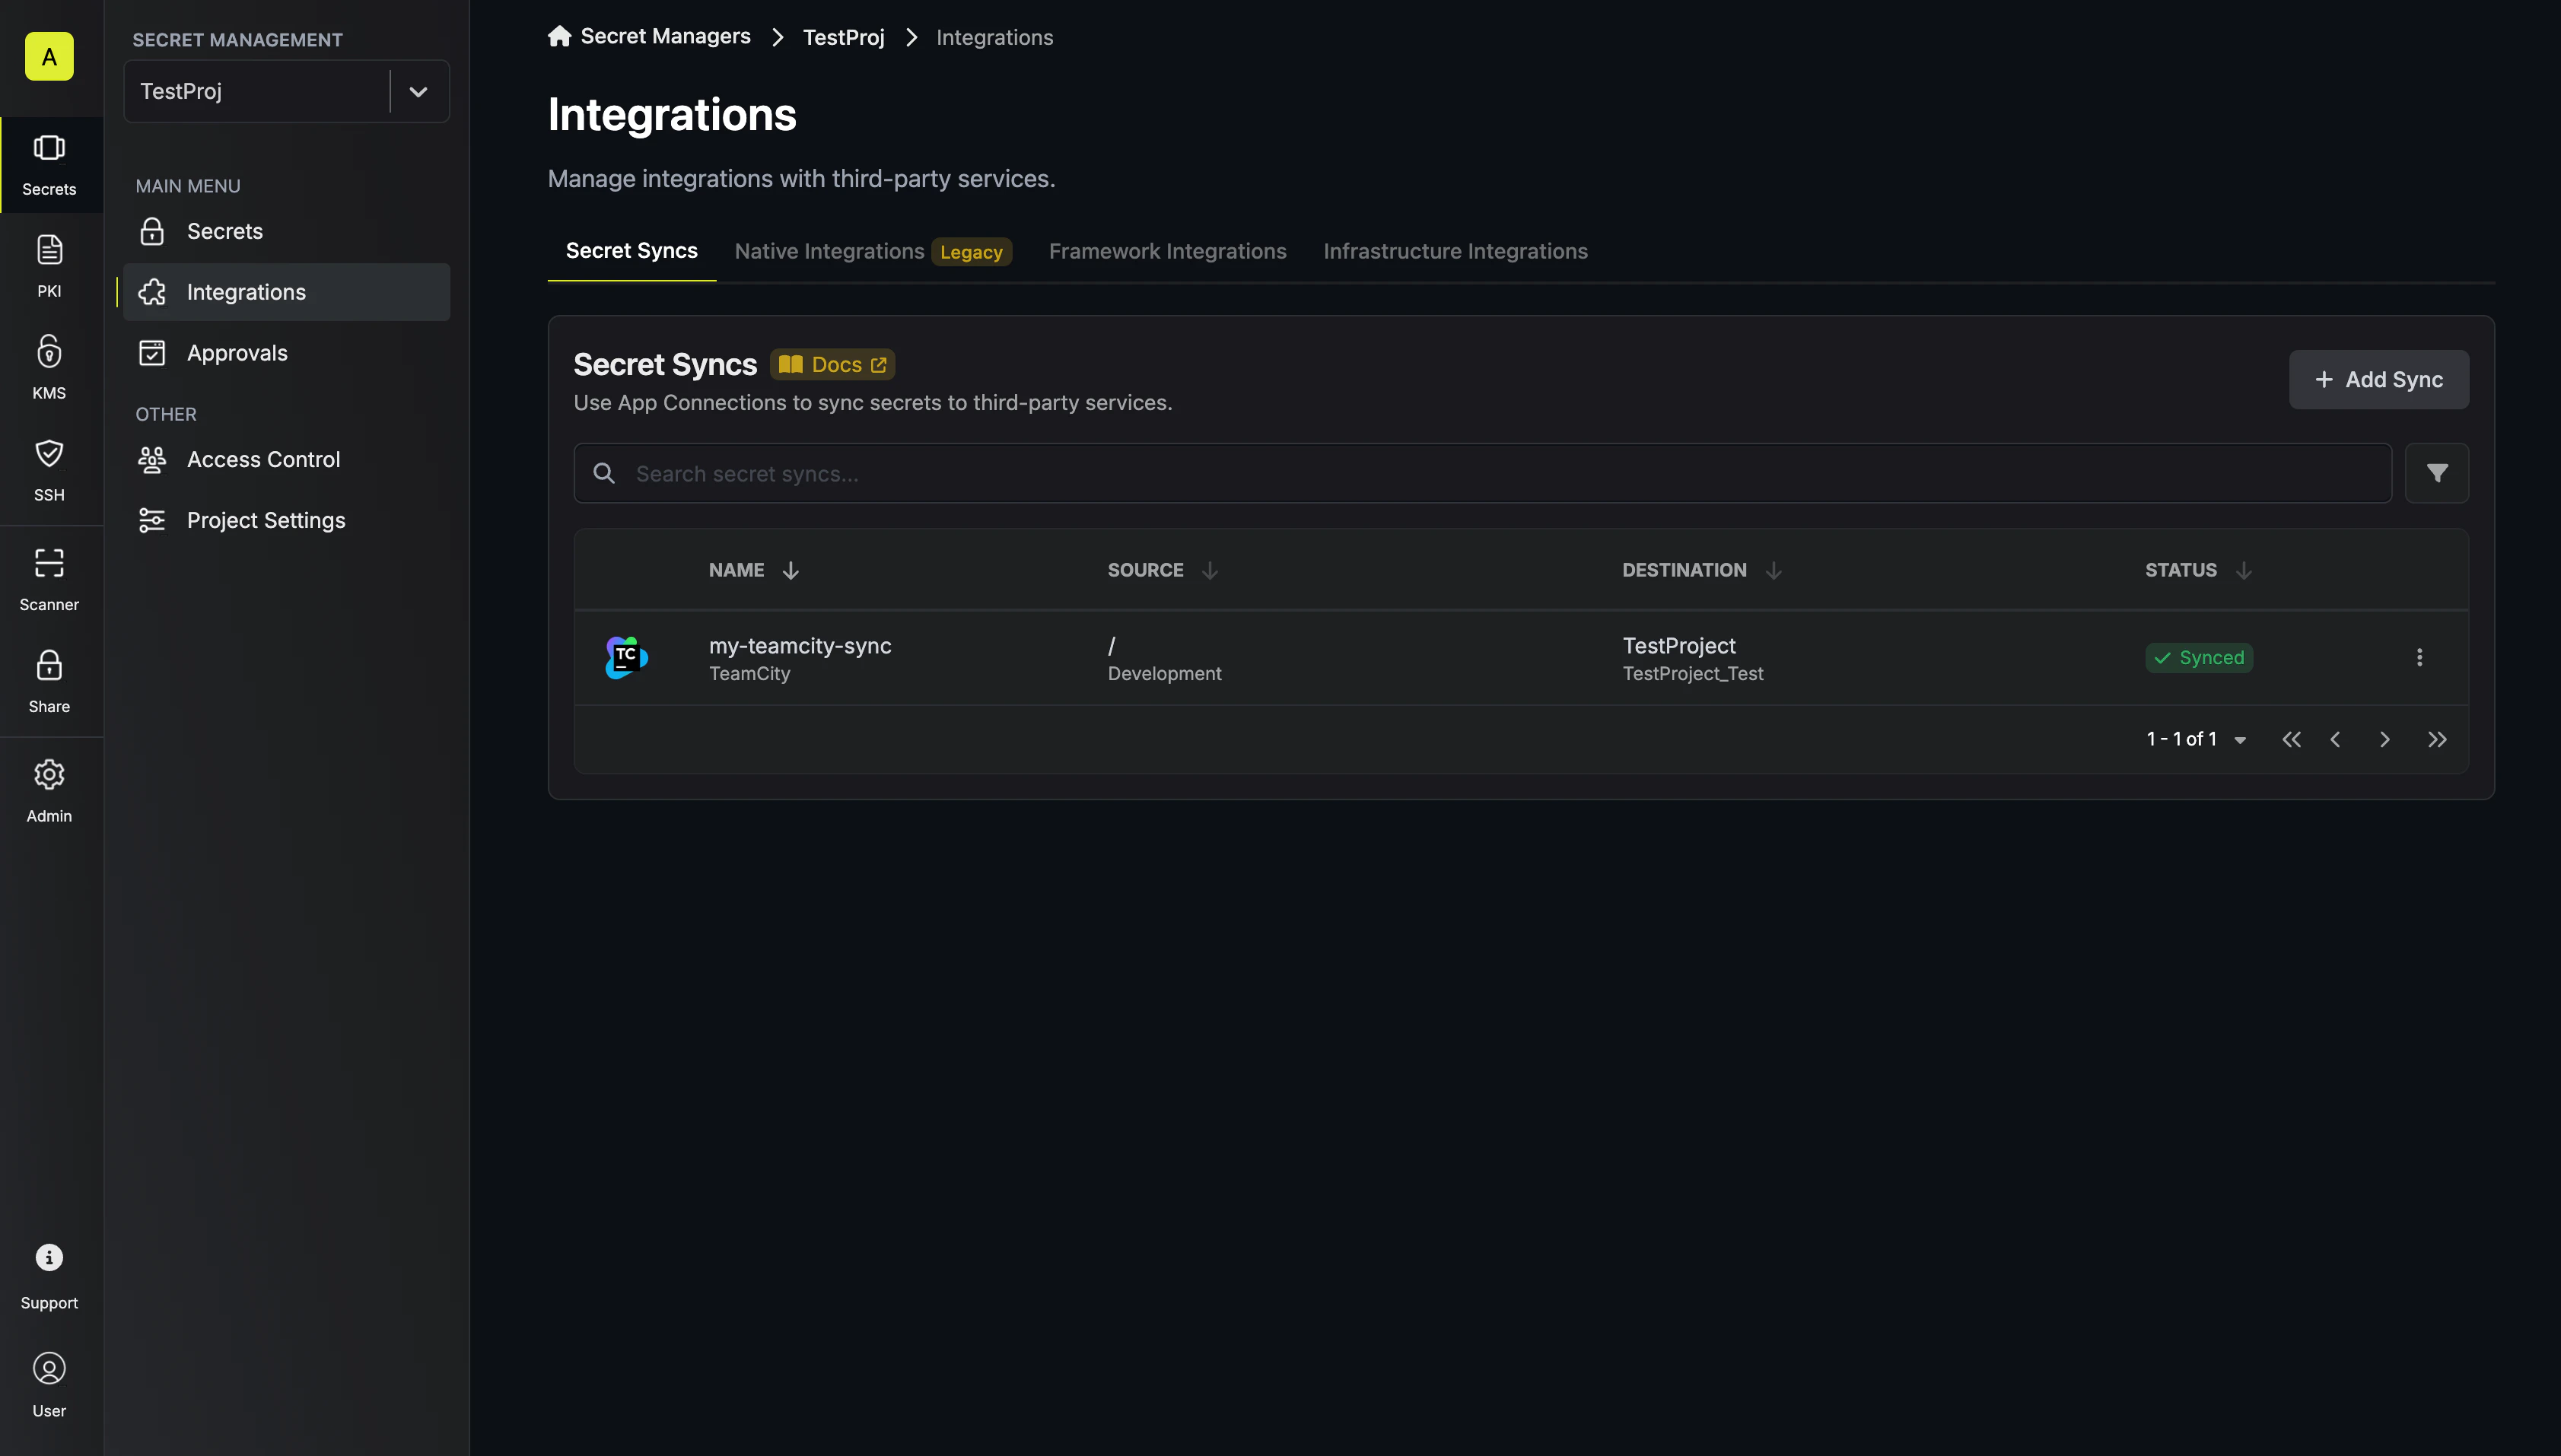
Task: Open the actions menu for my-teamcity-sync
Action: point(2420,657)
